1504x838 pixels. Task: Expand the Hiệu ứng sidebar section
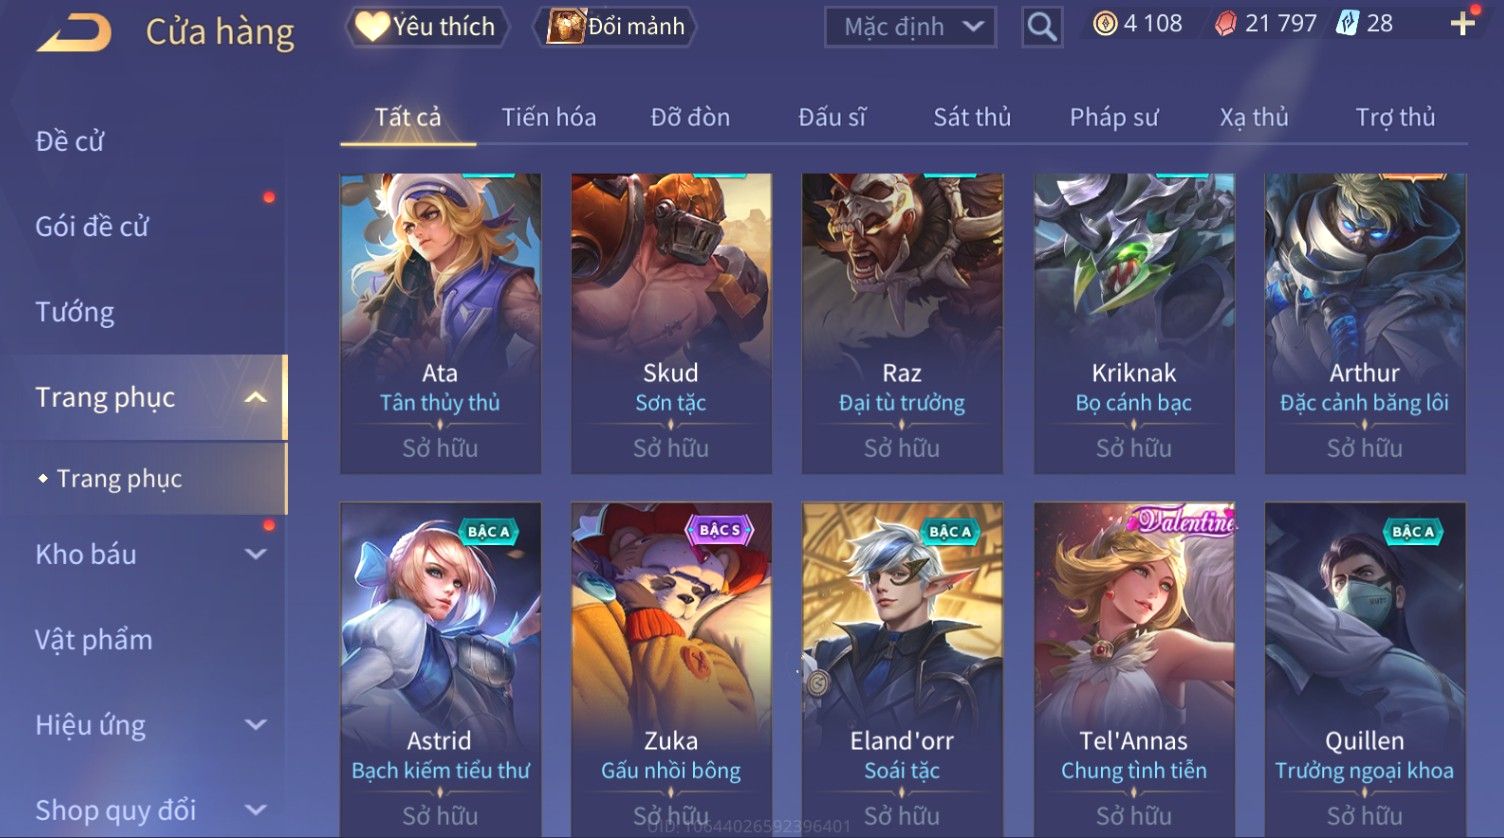[x=256, y=725]
